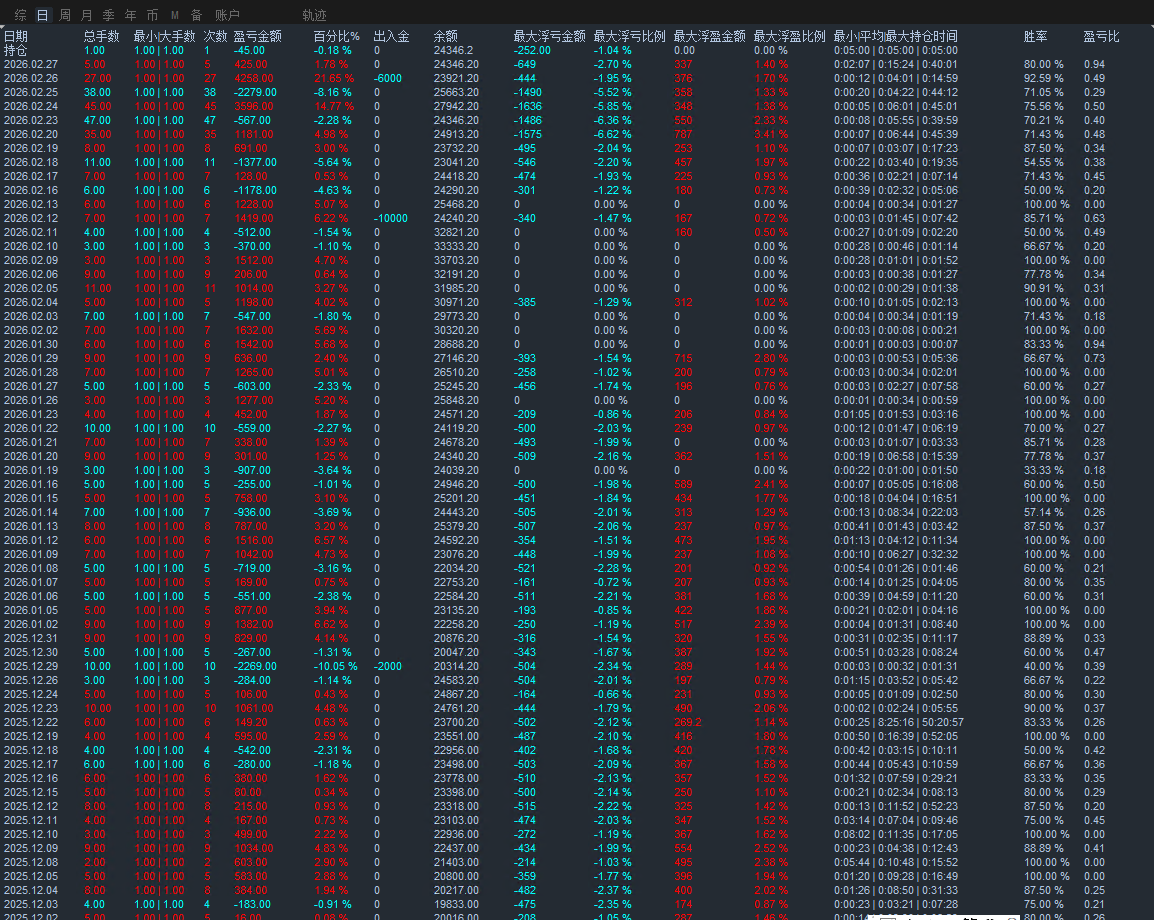The width and height of the screenshot is (1154, 920).
Task: Select the 2025.12.29 row date
Action: 31,666
